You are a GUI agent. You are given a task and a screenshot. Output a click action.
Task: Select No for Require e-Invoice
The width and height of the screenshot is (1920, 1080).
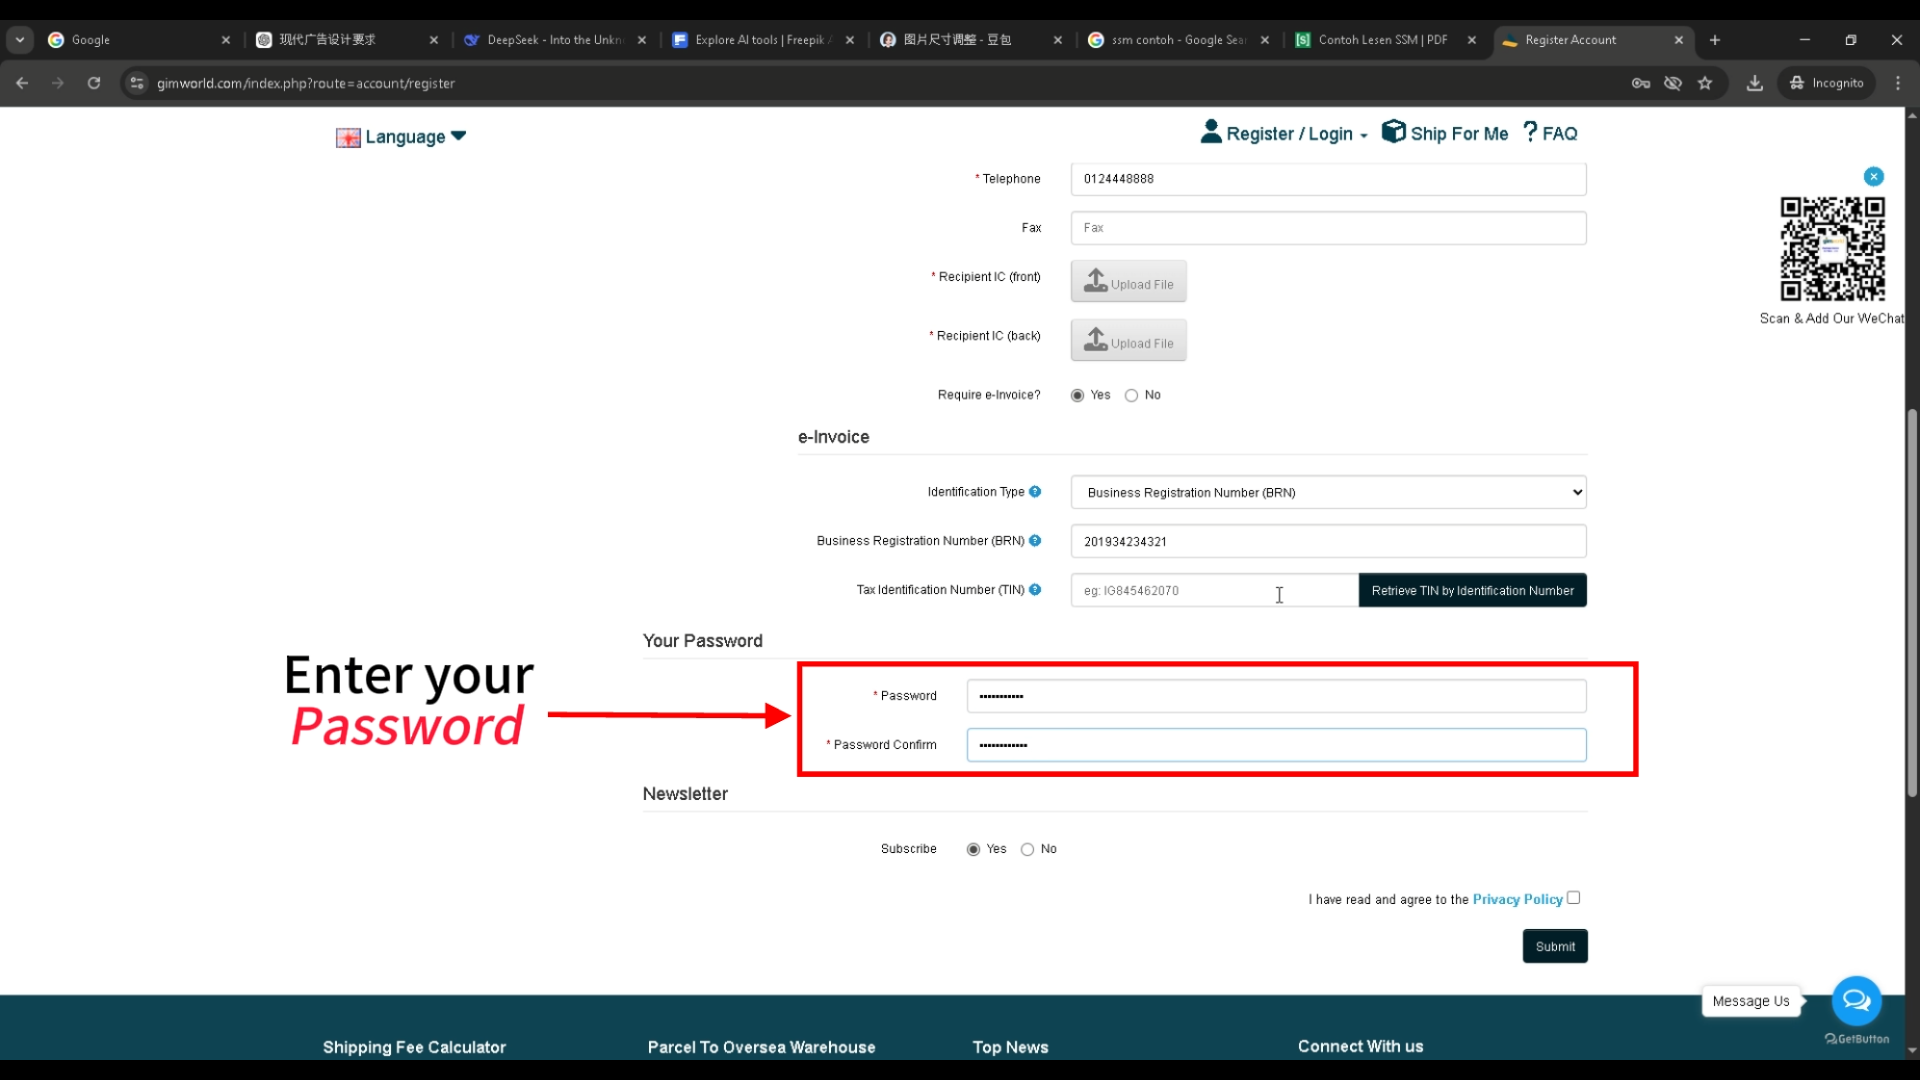(x=1131, y=396)
